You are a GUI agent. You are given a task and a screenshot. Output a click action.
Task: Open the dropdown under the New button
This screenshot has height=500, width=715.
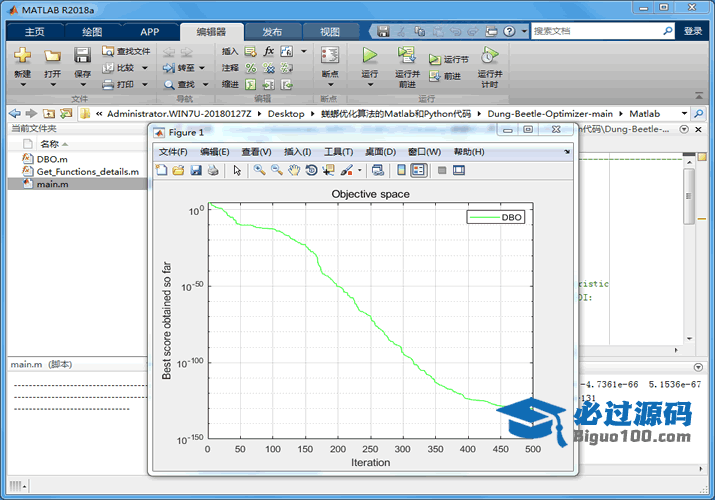click(x=22, y=85)
